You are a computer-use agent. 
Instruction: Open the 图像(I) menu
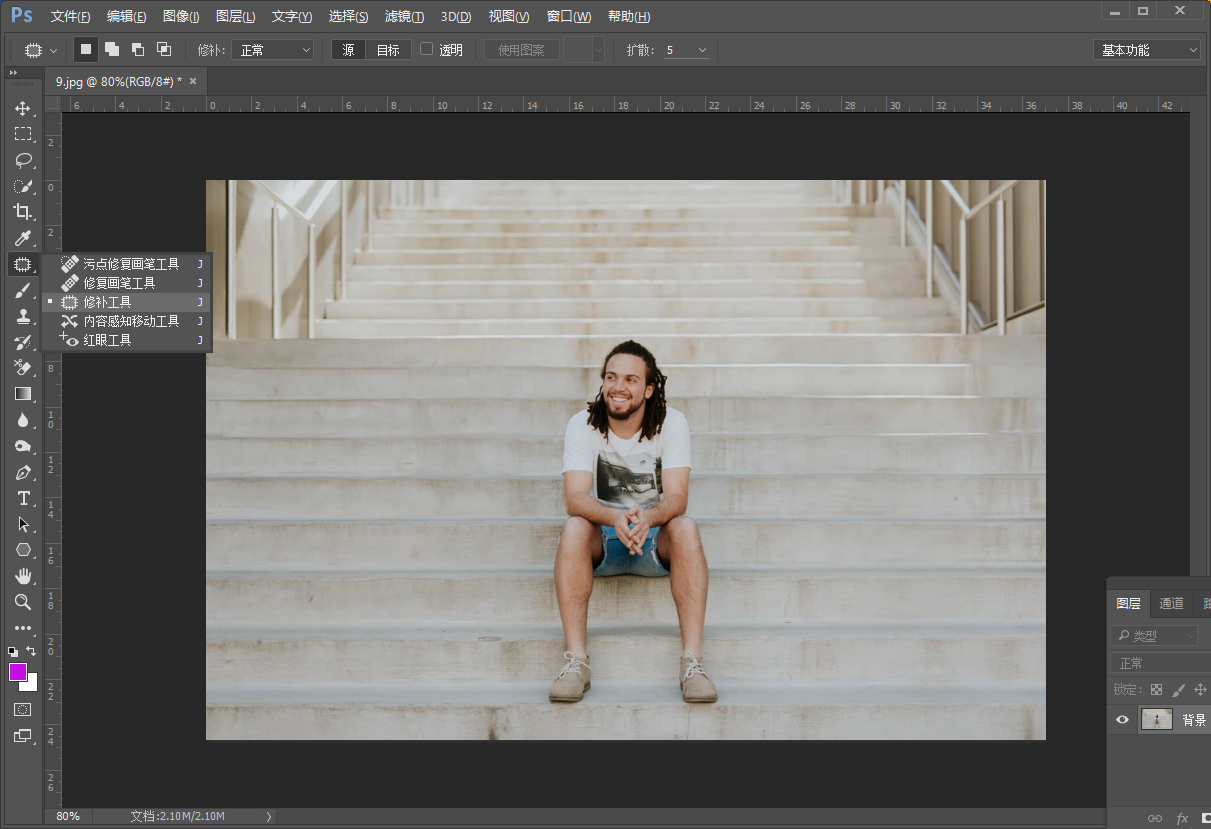pos(180,17)
